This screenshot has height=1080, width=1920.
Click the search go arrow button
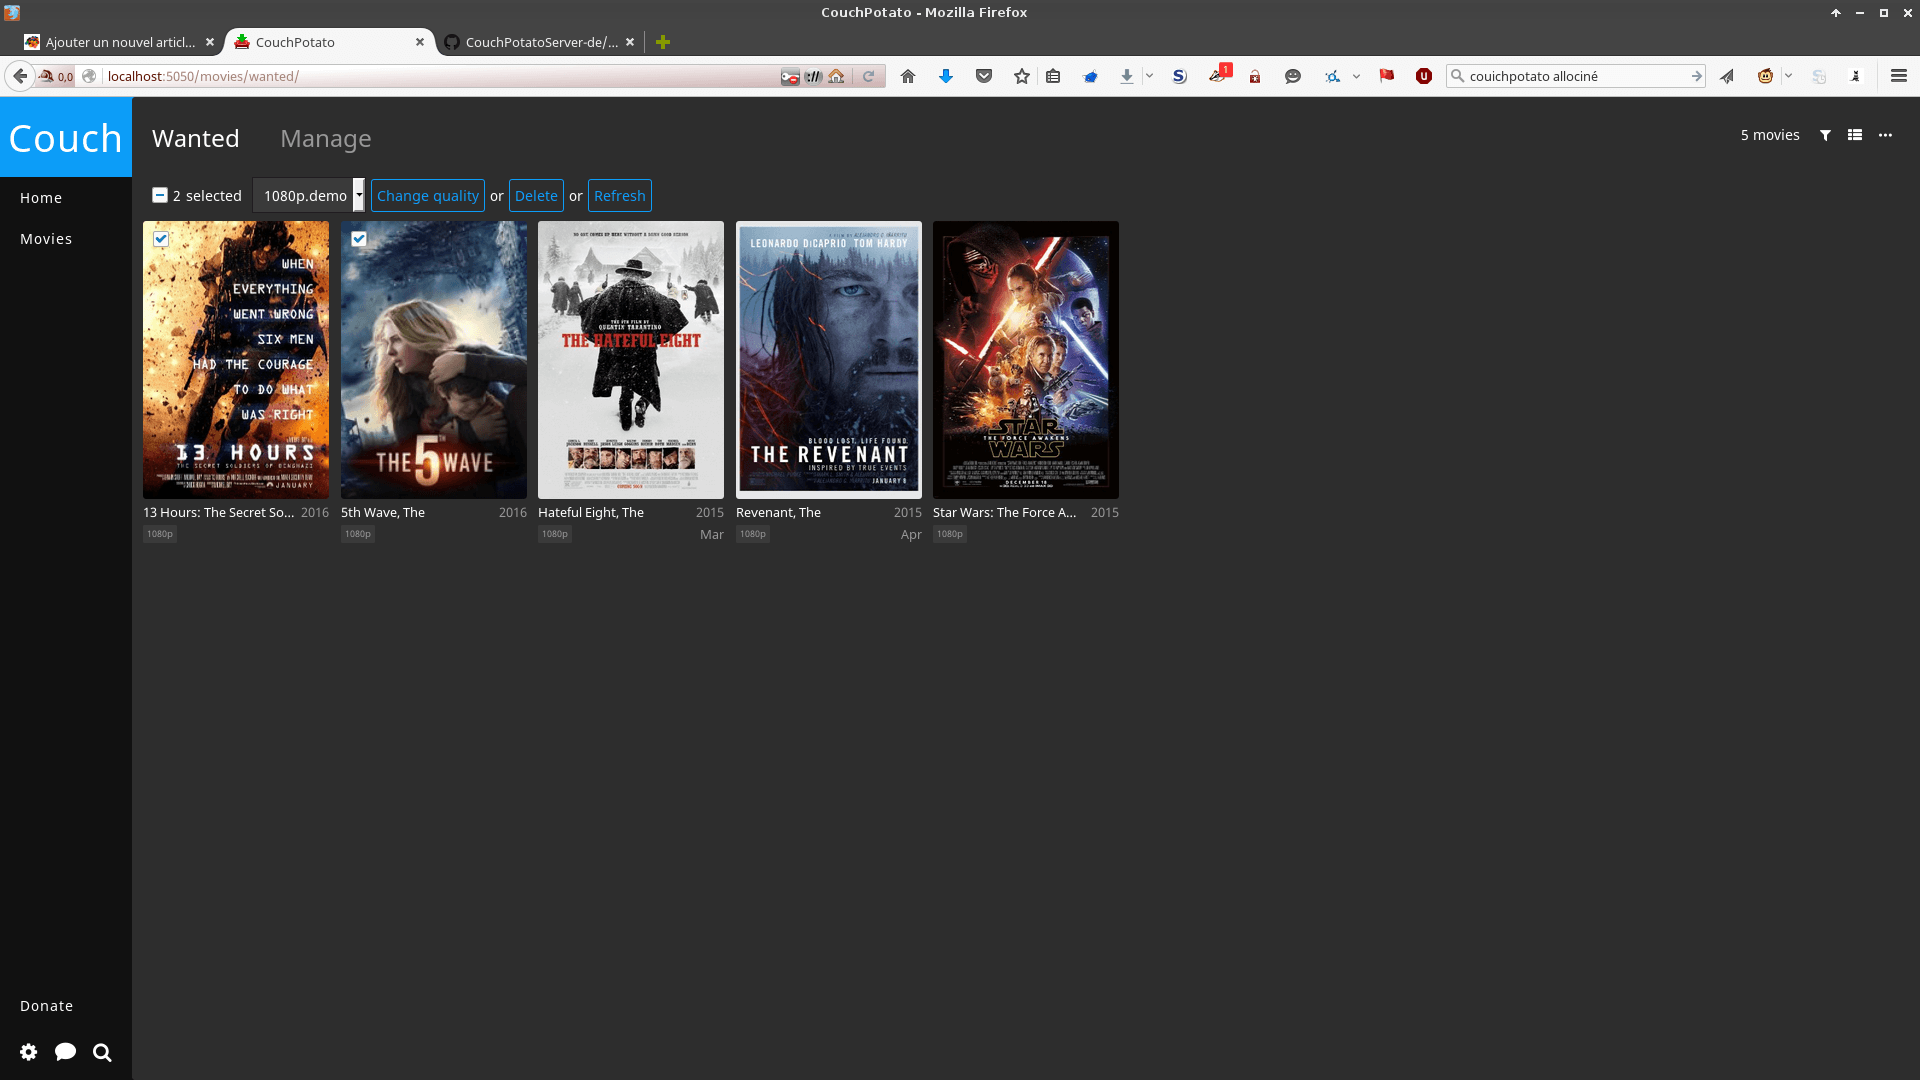tap(1697, 76)
